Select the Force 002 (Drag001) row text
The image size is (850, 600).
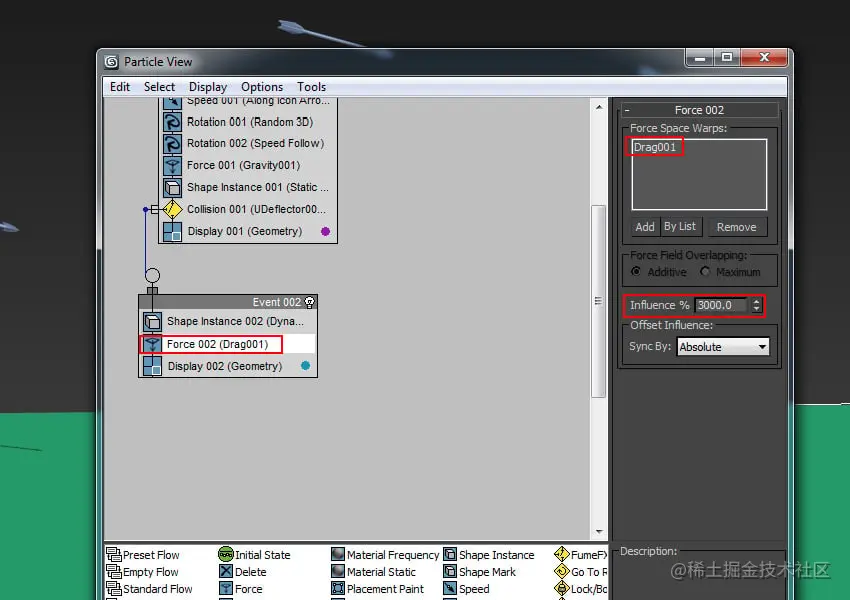(x=217, y=344)
